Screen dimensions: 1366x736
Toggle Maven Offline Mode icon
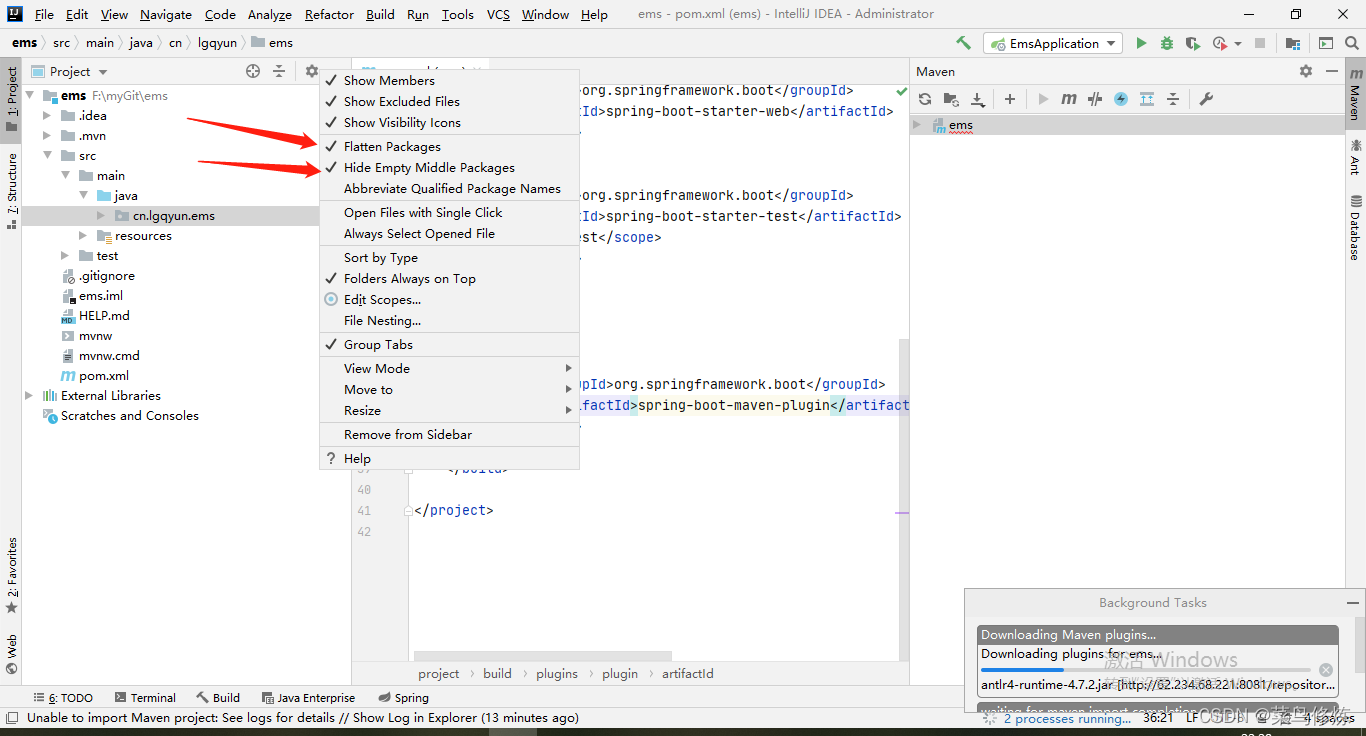pos(1095,99)
